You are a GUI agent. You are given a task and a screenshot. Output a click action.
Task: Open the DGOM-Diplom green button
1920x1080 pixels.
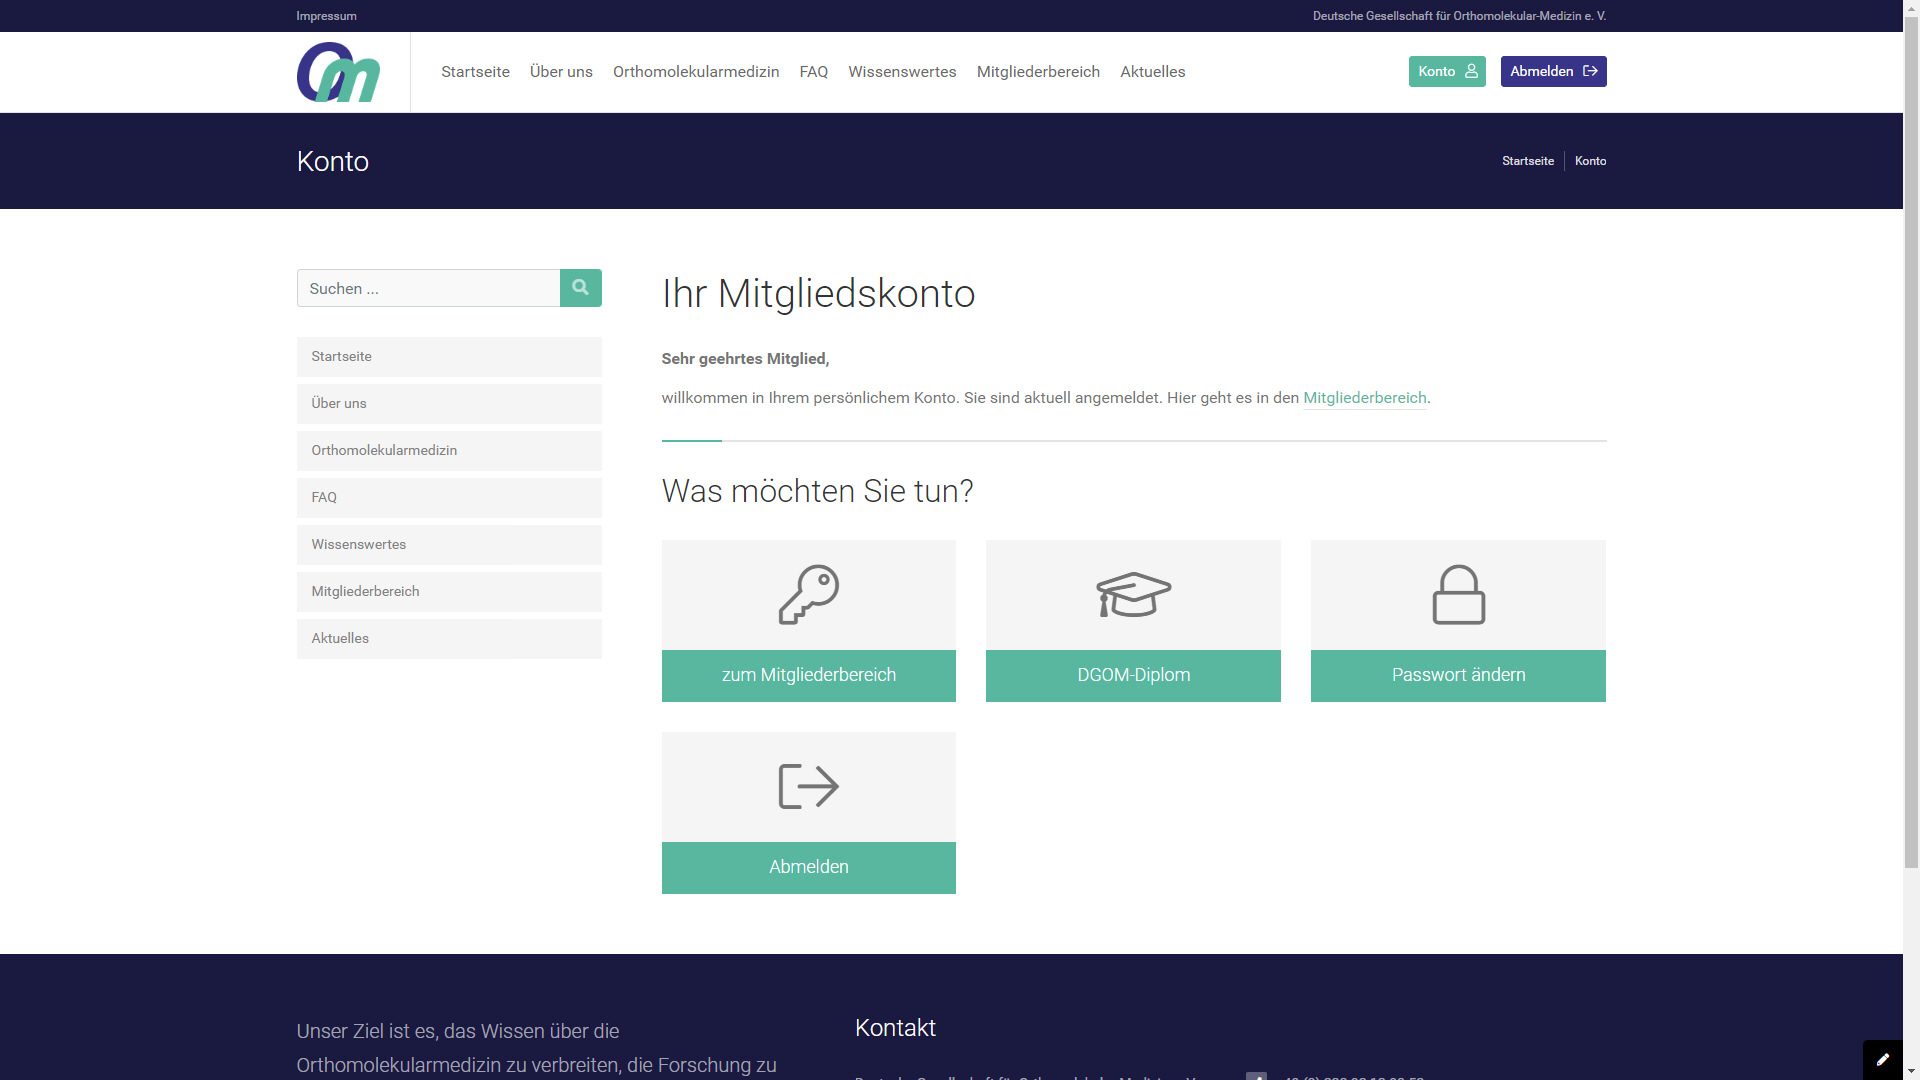click(1133, 676)
